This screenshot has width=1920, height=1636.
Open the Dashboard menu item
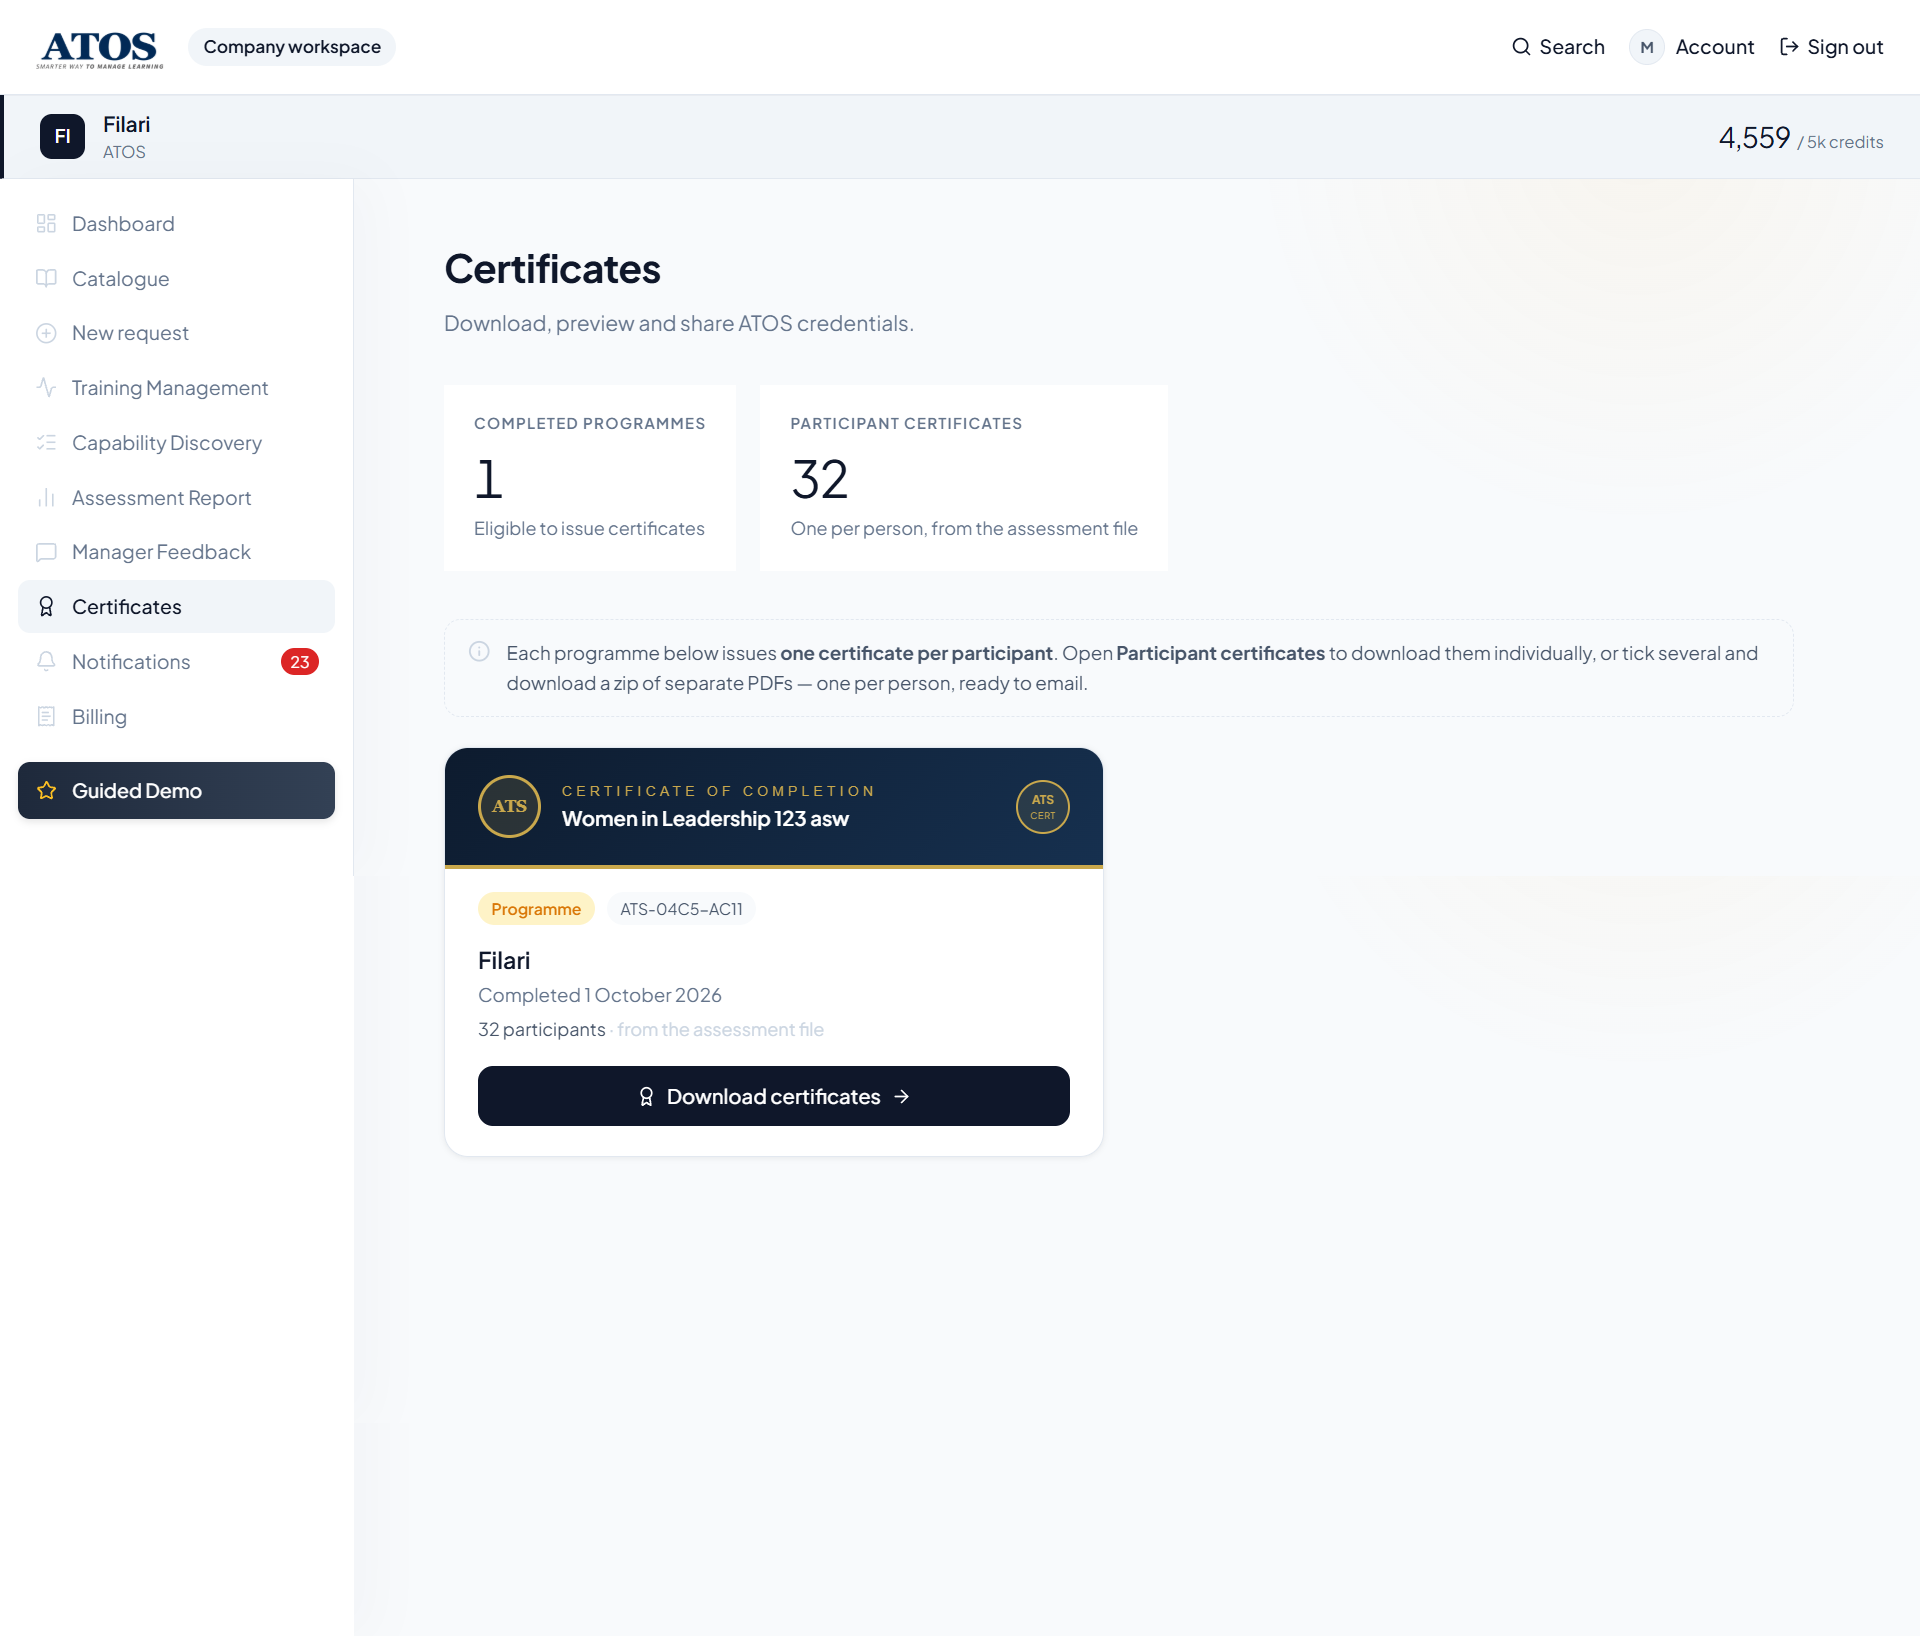click(176, 224)
